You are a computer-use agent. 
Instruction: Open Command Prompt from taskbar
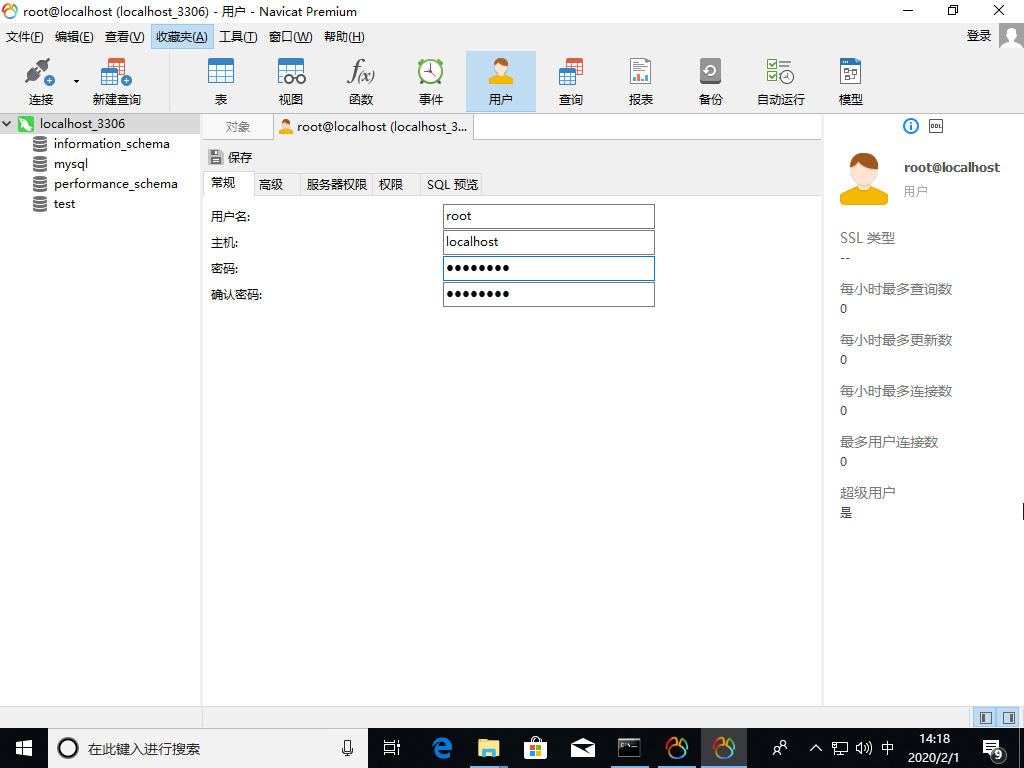(630, 748)
